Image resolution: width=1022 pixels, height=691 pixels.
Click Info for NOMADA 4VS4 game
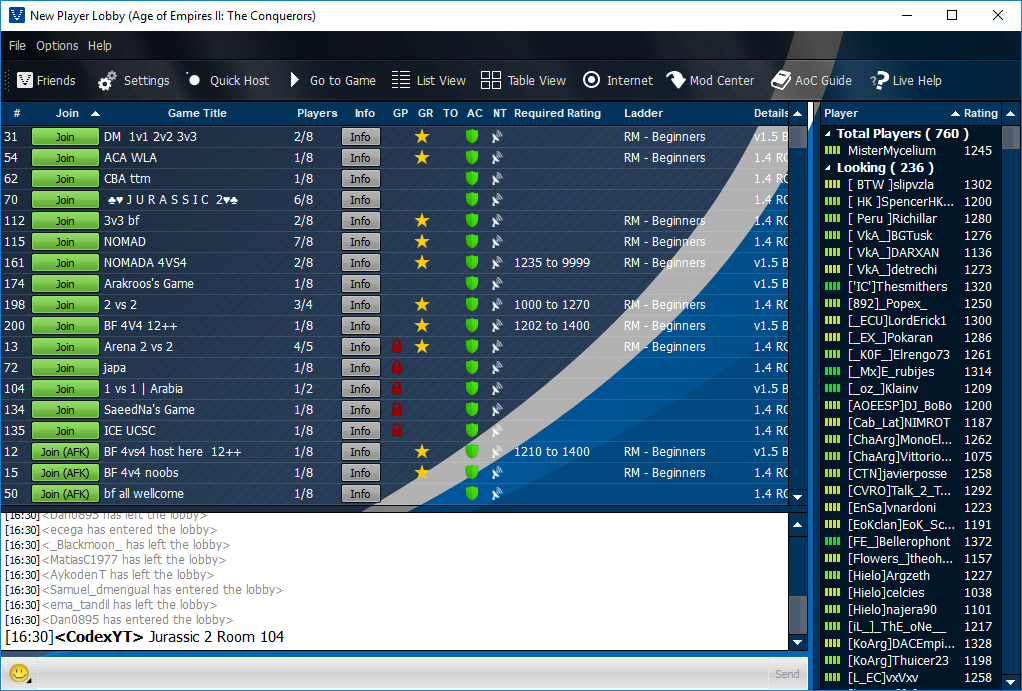[x=360, y=263]
